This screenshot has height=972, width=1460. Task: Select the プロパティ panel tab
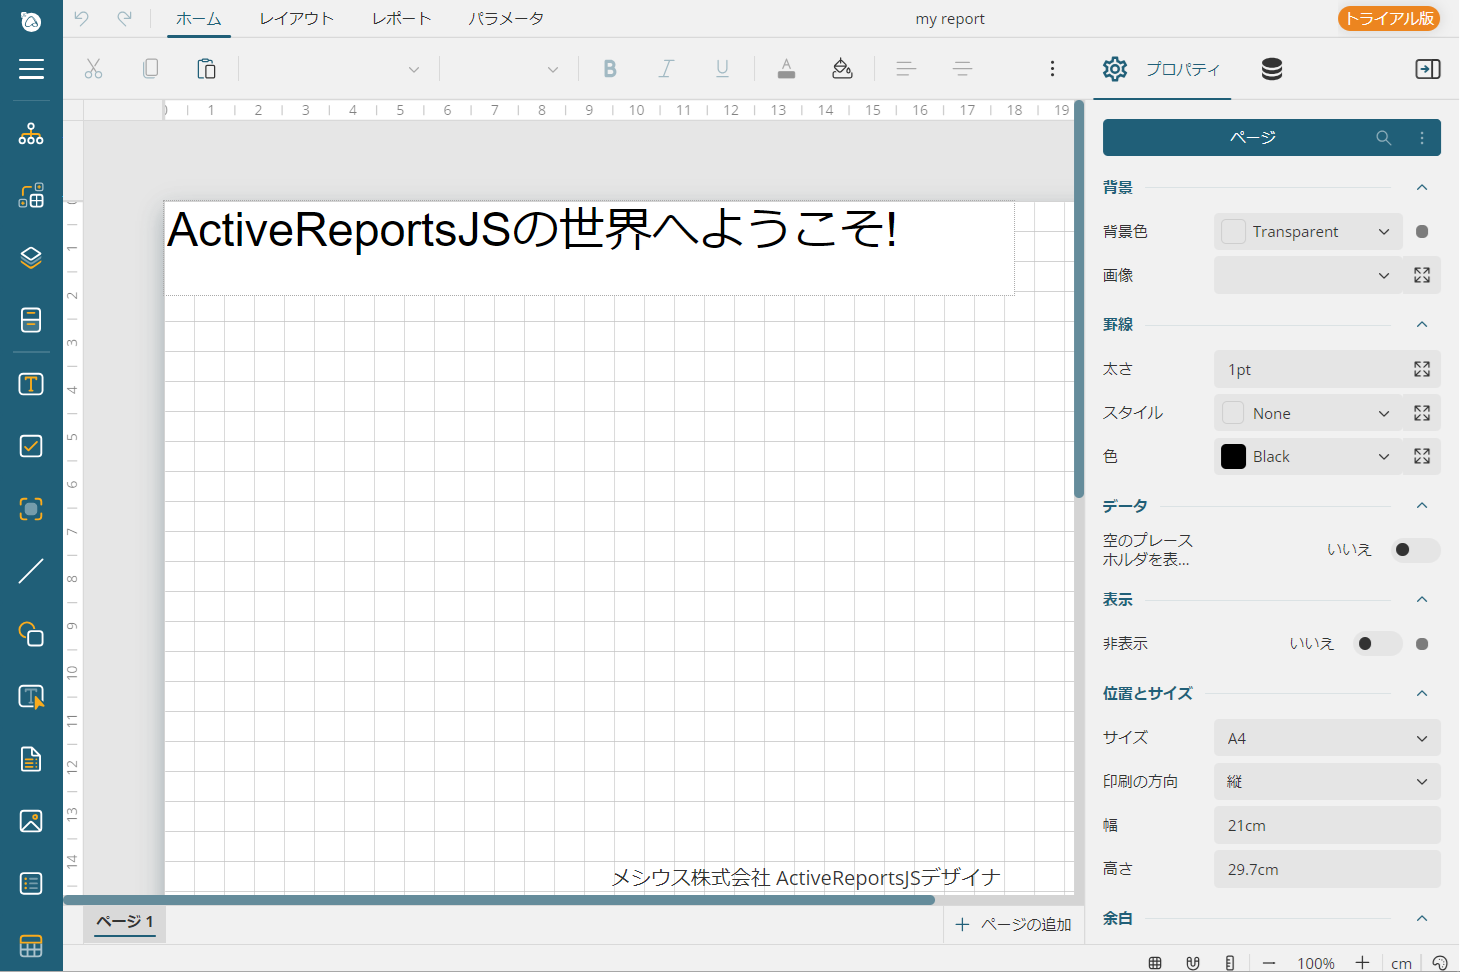coord(1162,69)
